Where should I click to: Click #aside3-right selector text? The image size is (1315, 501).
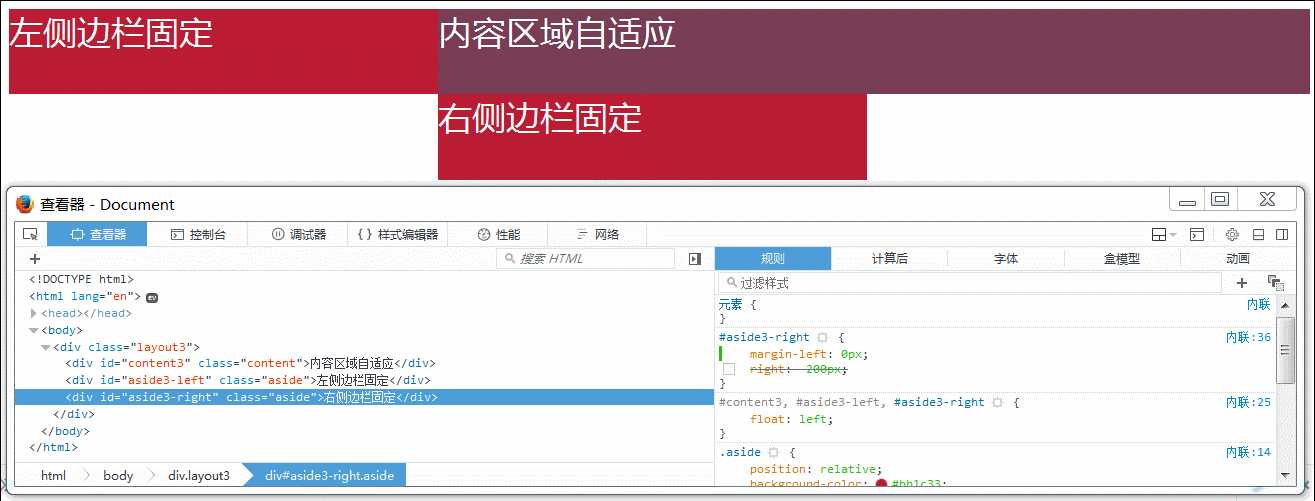[764, 338]
